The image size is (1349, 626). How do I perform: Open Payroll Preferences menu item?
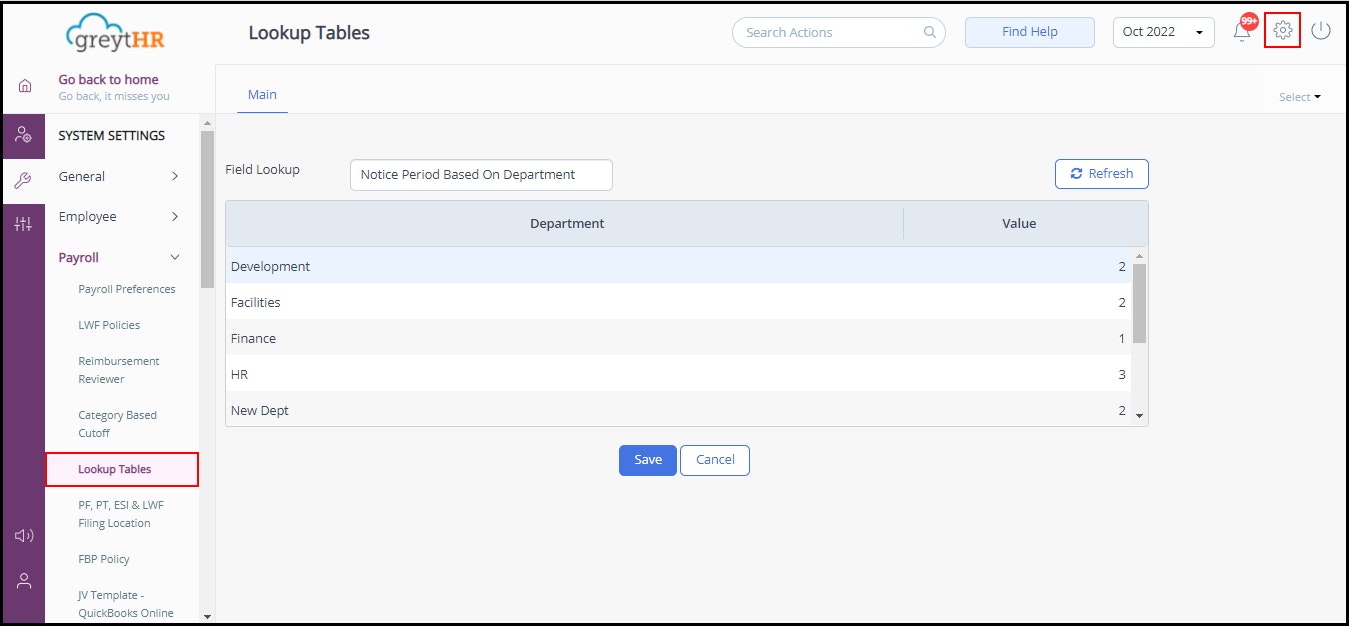click(x=127, y=289)
